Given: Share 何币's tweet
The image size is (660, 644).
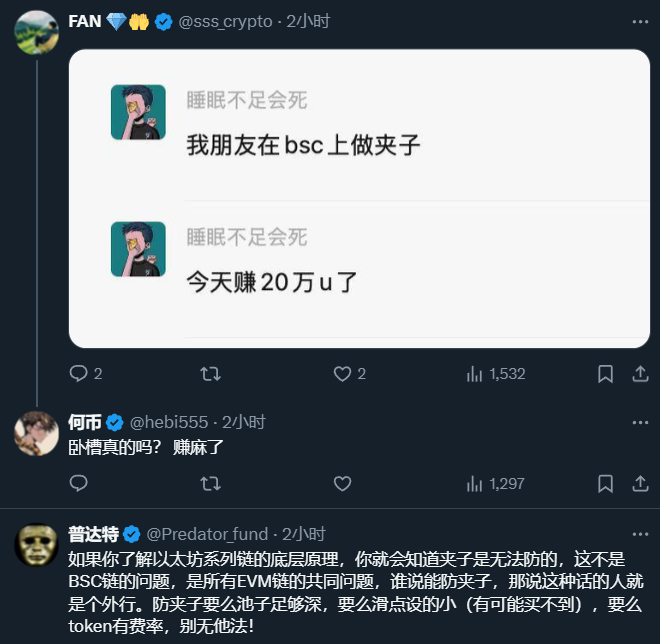Looking at the screenshot, I should click(x=641, y=484).
